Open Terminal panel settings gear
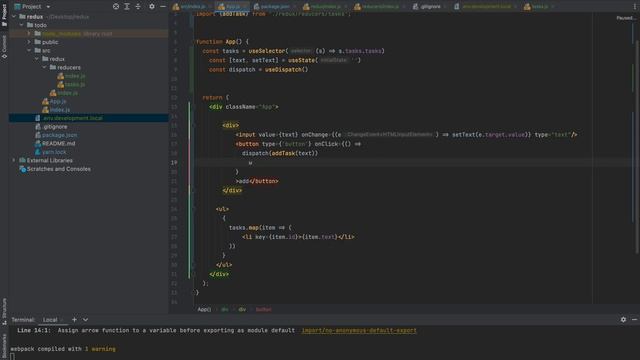This screenshot has height=360, width=640. point(623,320)
